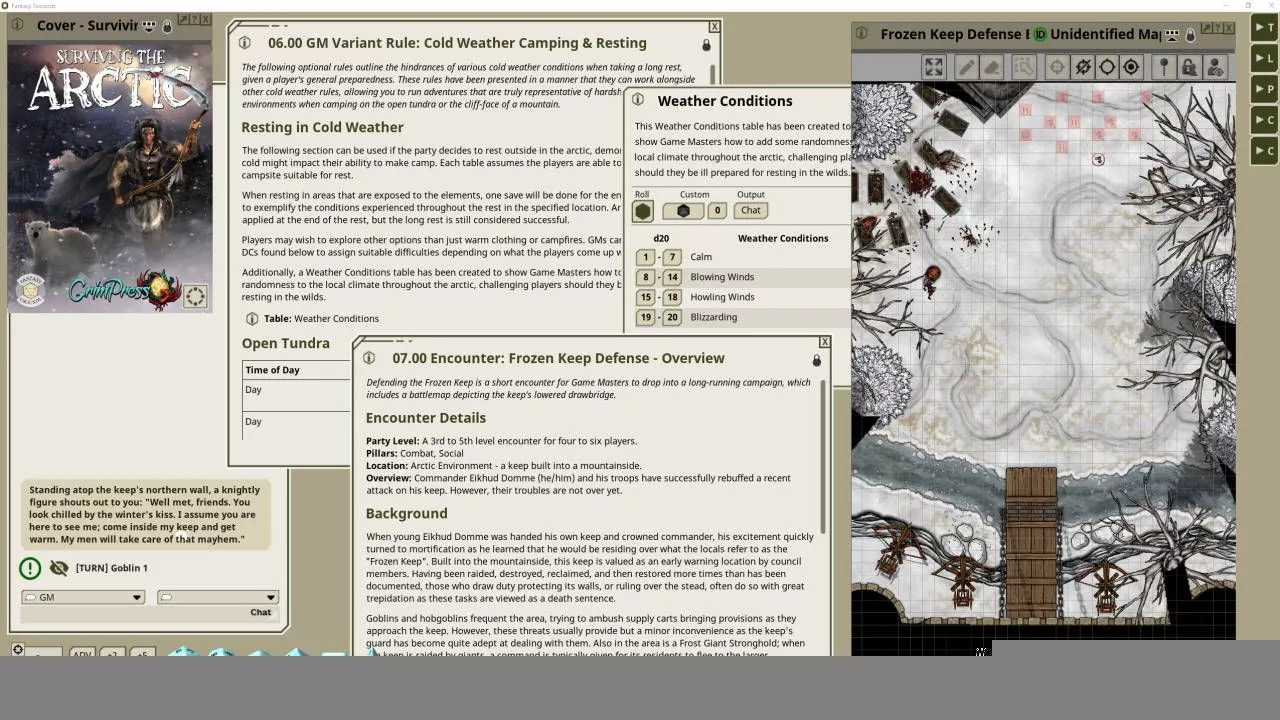Viewport: 1280px width, 720px height.
Task: Click the crossed-out target tool on map toolbar
Action: click(x=1083, y=67)
